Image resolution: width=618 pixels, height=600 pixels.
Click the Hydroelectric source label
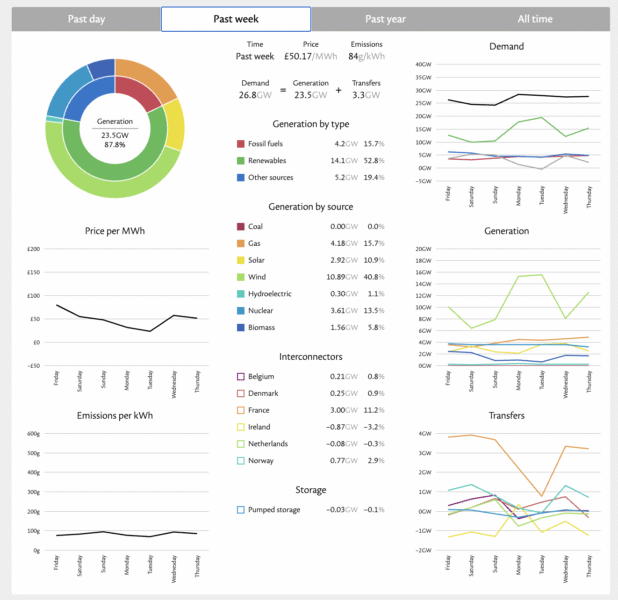click(277, 296)
